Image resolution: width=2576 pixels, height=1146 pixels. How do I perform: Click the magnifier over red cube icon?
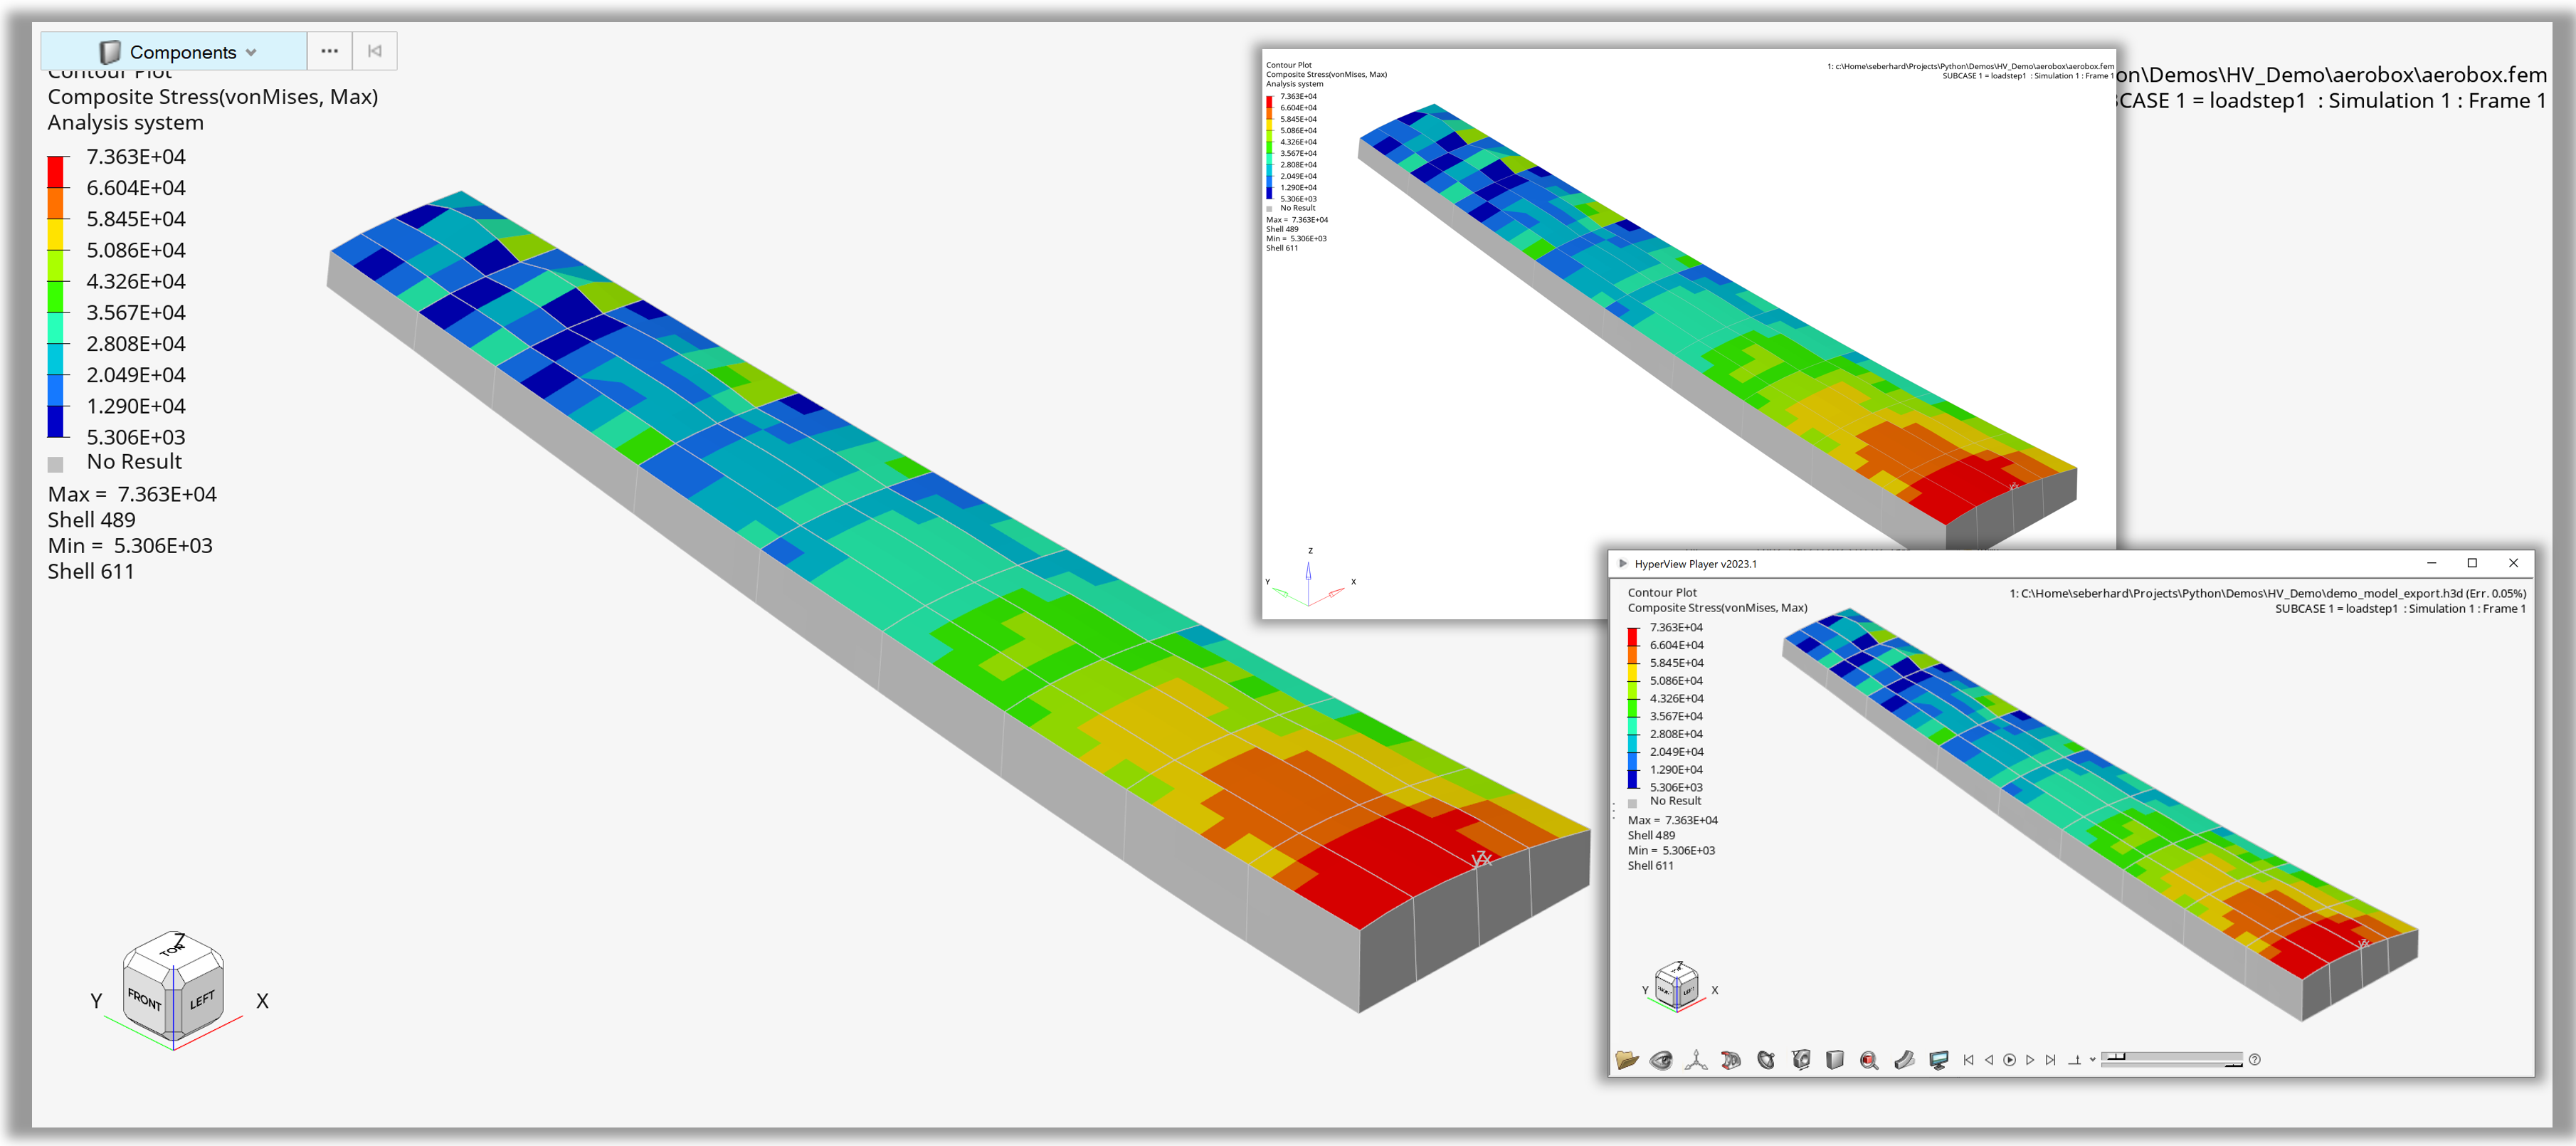pyautogui.click(x=1869, y=1060)
